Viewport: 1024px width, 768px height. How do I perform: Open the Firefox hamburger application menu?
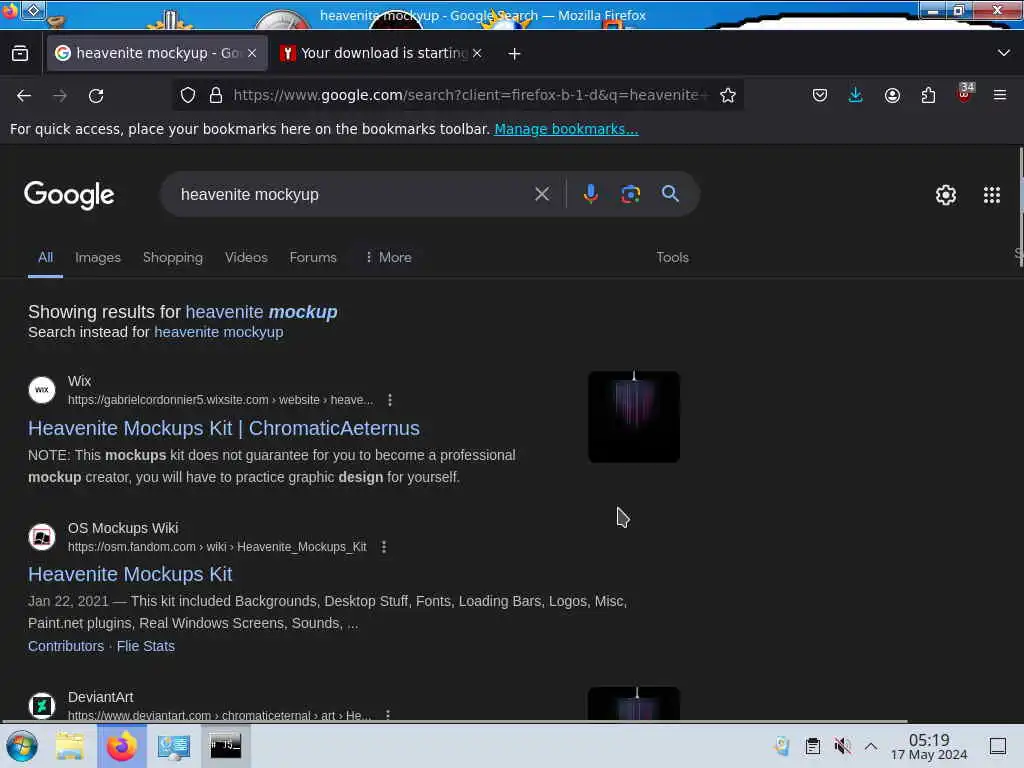[1000, 95]
